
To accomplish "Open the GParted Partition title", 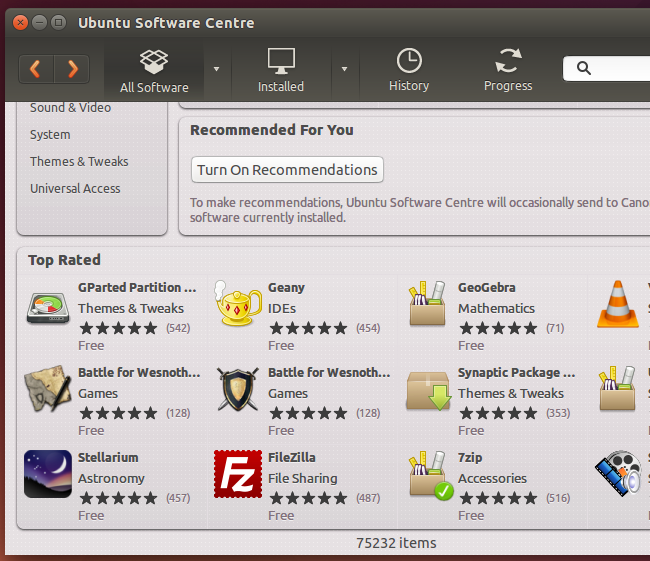I will coord(137,287).
